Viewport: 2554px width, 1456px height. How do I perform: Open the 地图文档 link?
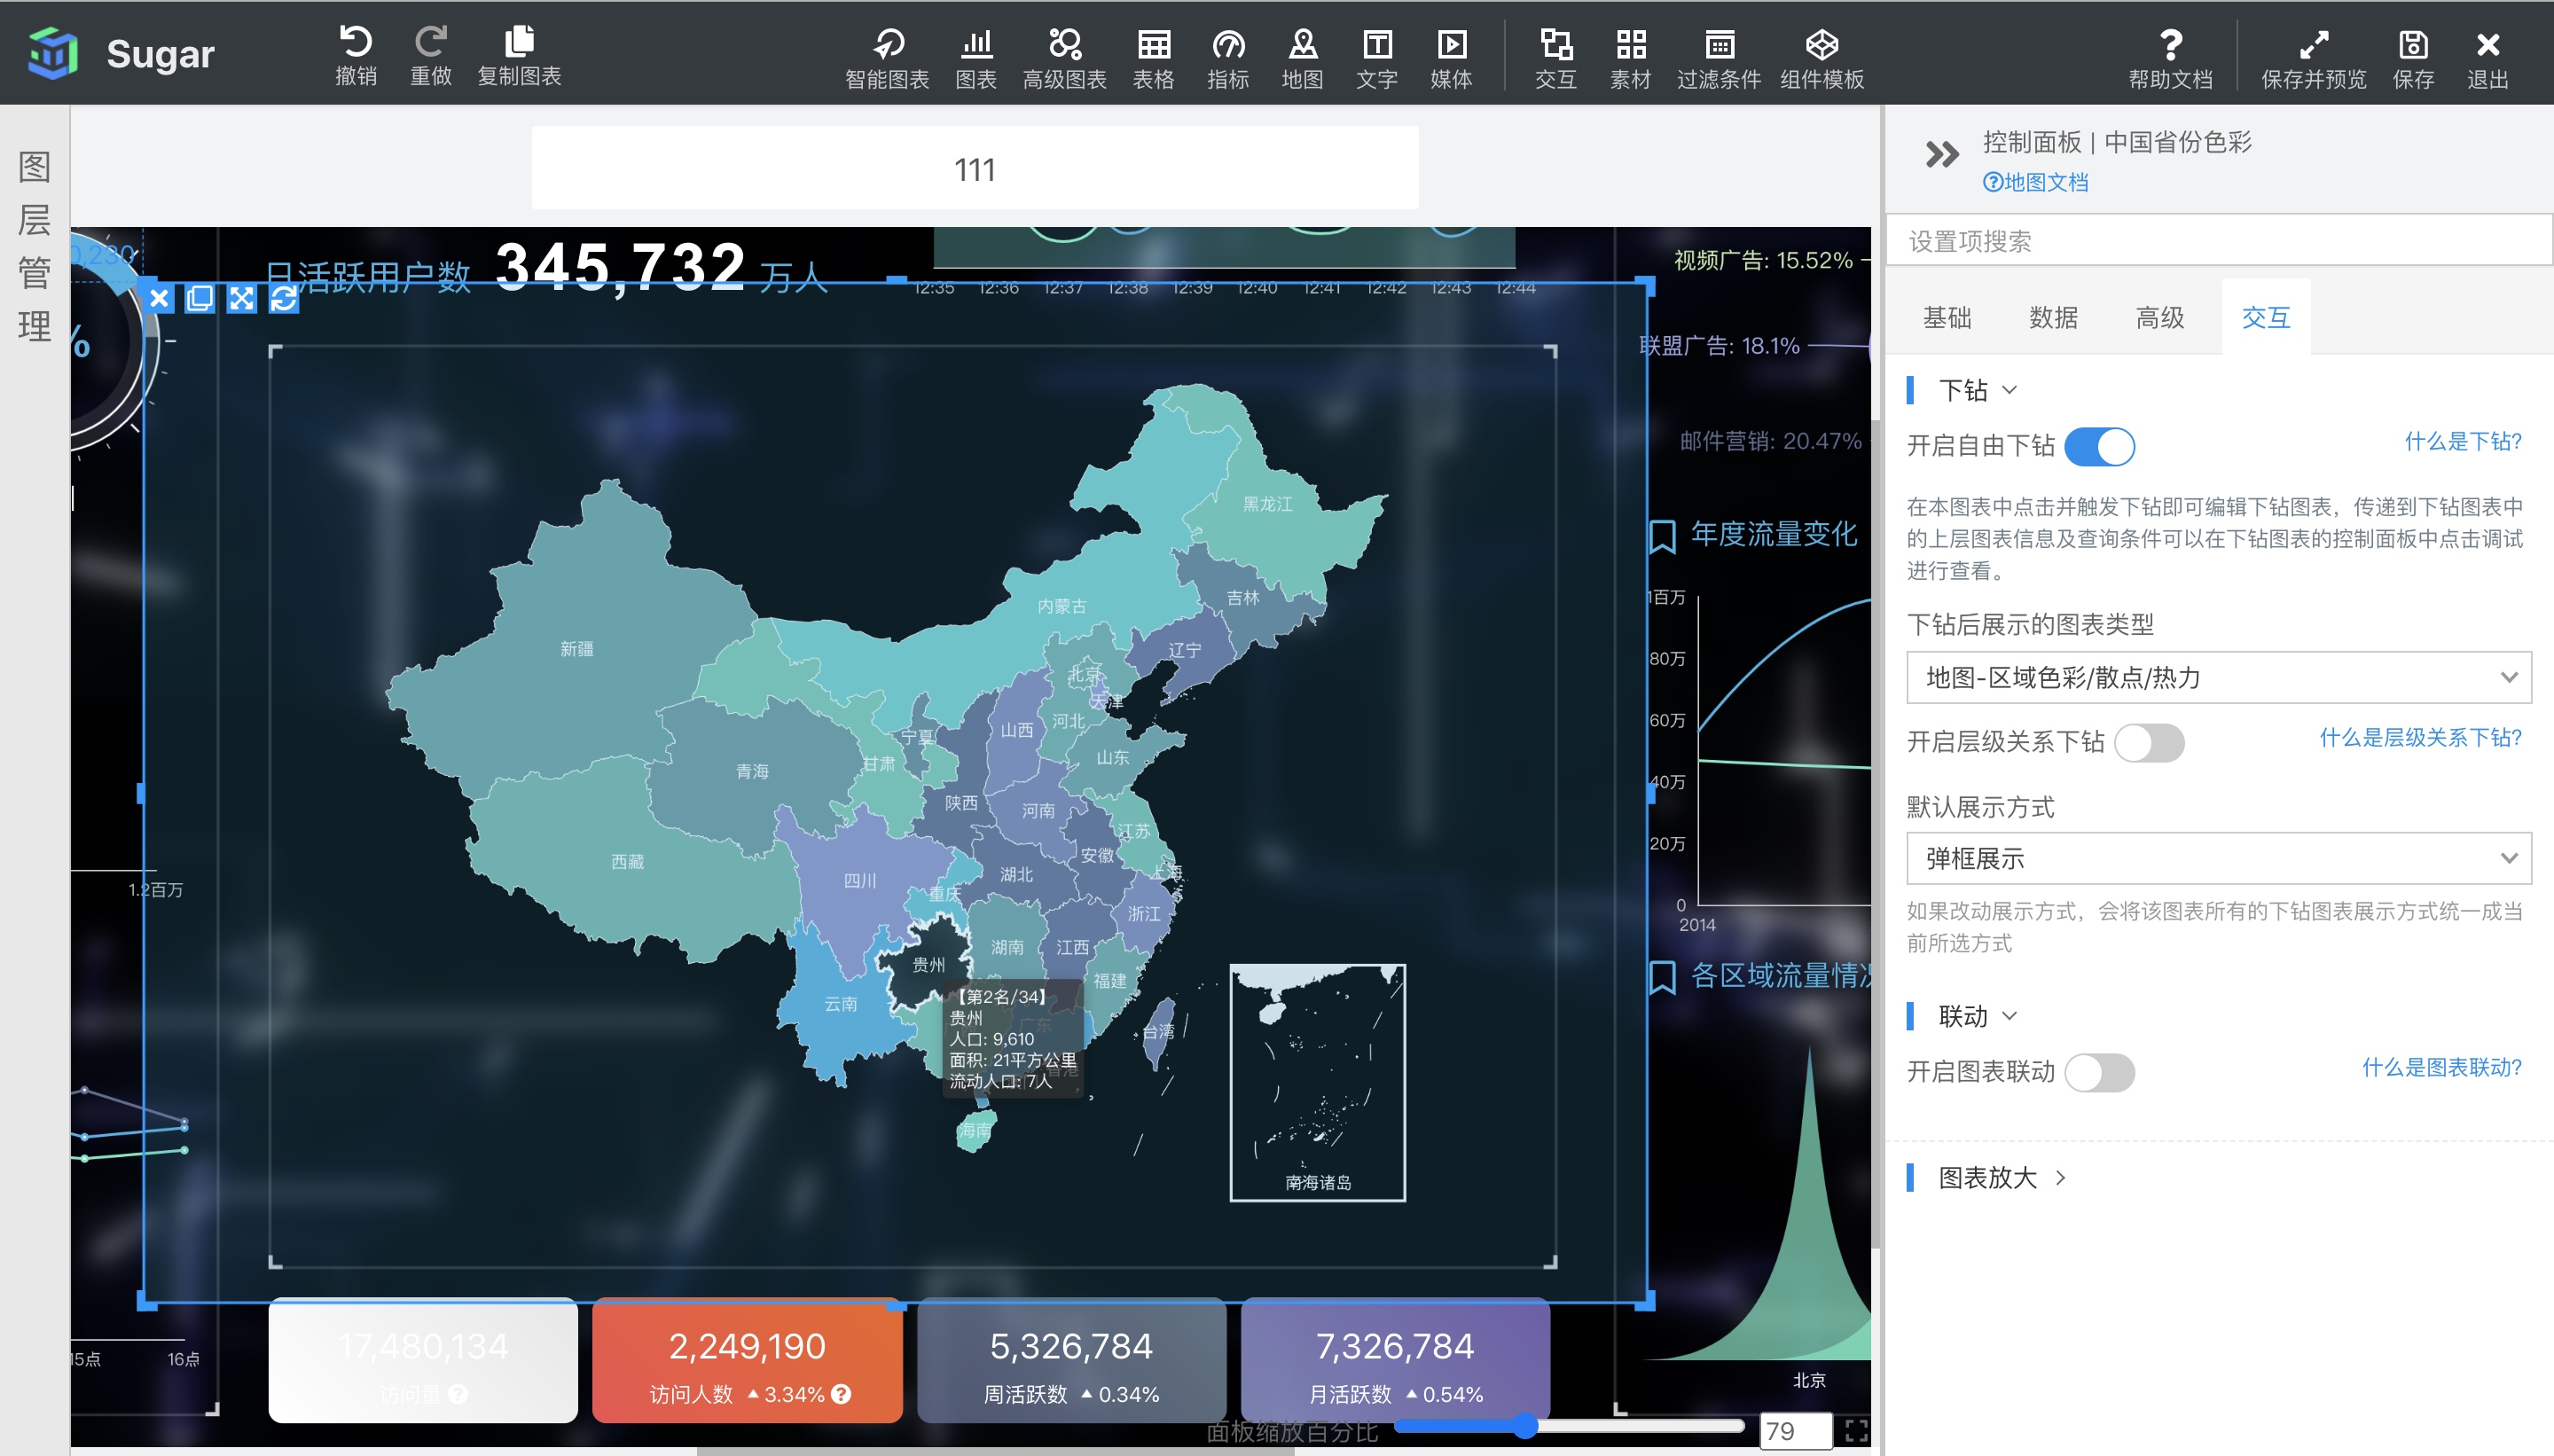pos(2036,182)
